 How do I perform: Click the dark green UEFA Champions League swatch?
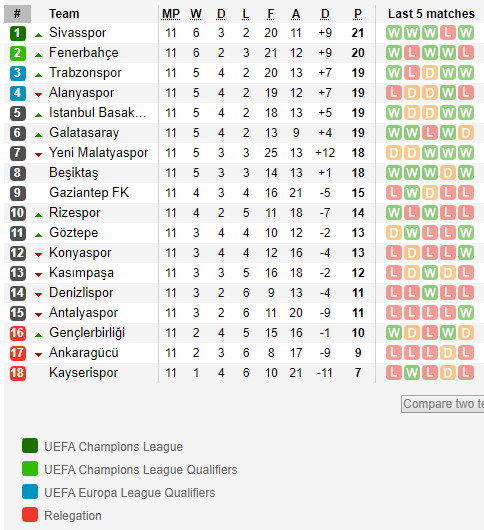coord(30,446)
